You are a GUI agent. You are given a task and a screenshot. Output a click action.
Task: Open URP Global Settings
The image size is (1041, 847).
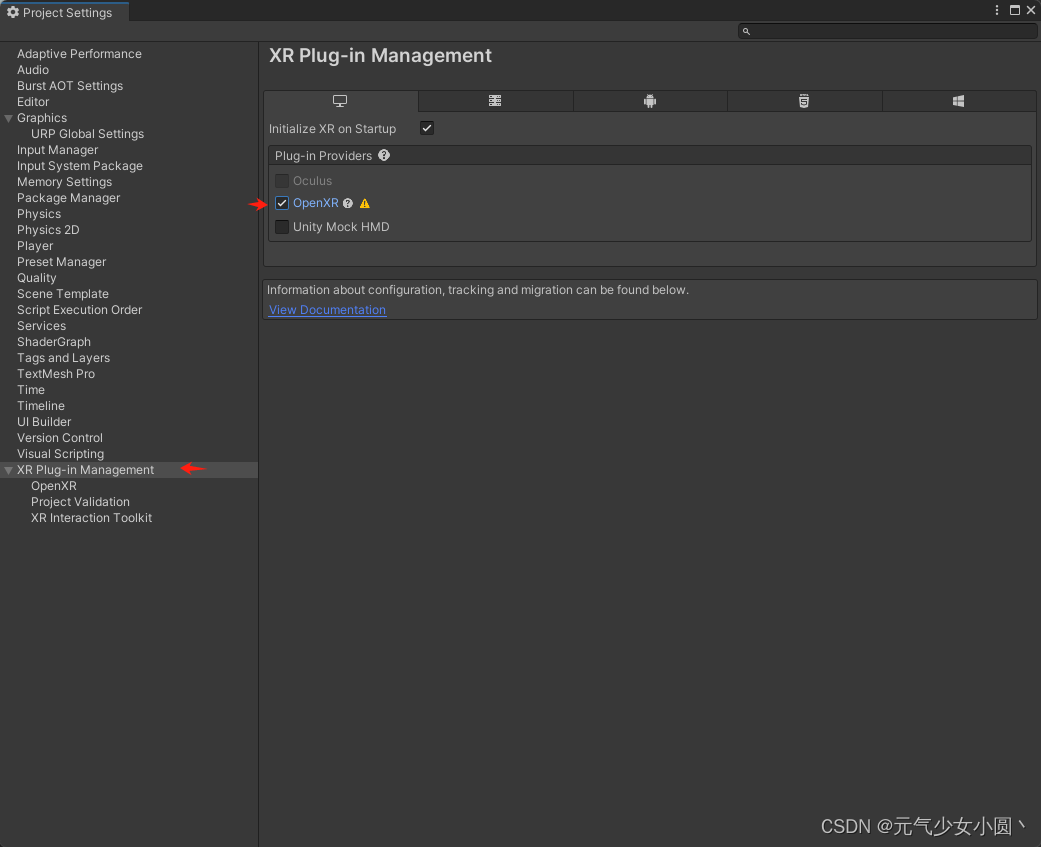[87, 133]
